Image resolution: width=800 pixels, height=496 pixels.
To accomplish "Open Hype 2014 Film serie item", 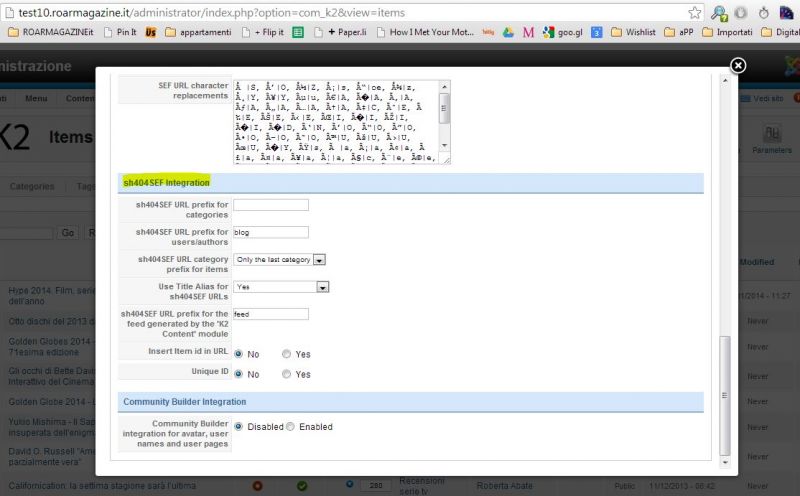I will pos(52,295).
